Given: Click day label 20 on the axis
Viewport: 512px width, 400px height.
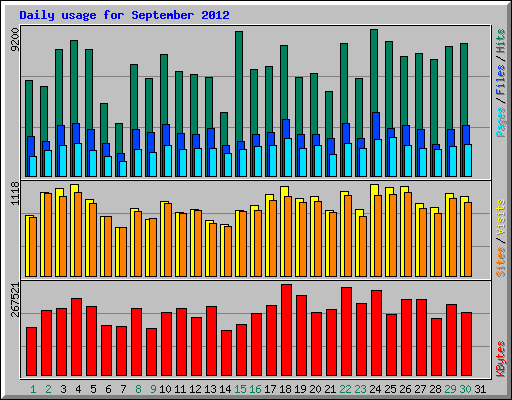Looking at the screenshot, I should [x=315, y=389].
